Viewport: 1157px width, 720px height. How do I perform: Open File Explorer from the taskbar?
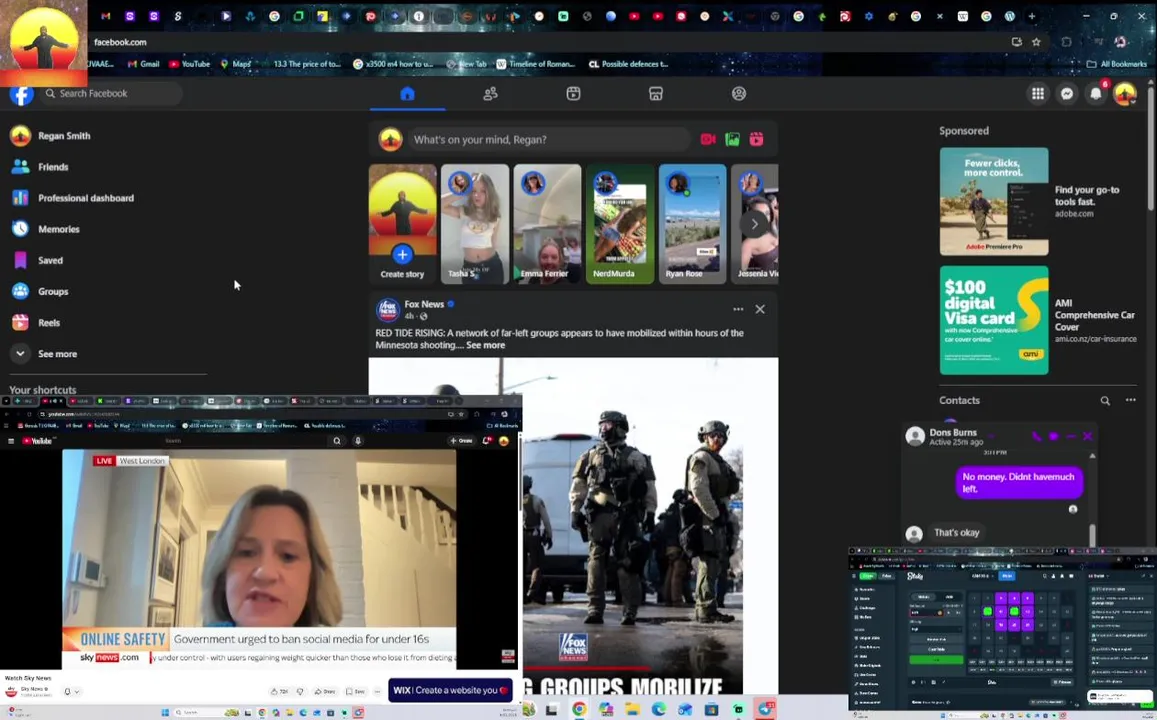632,709
